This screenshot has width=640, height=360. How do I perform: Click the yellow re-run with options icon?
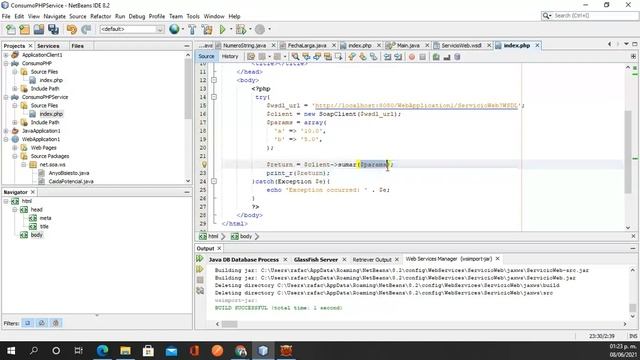200,269
